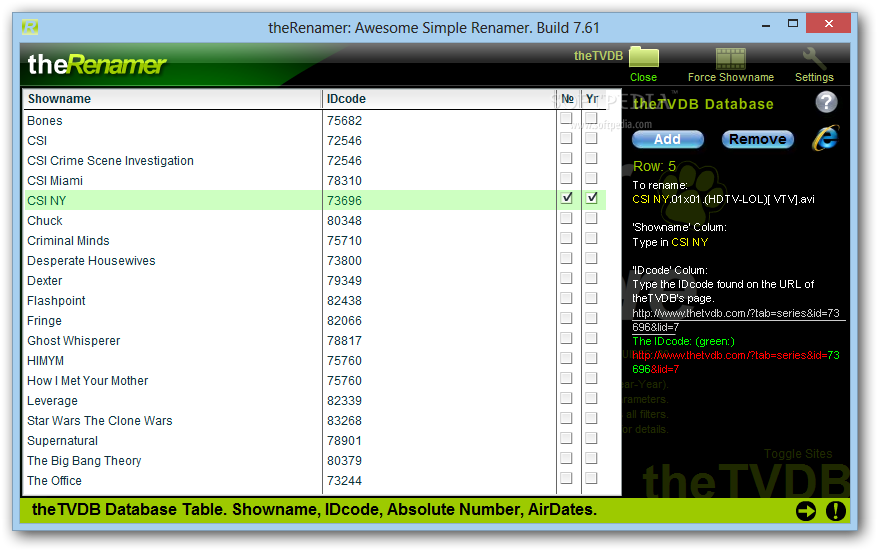Open Settings wrench icon
878x551 pixels.
(814, 58)
